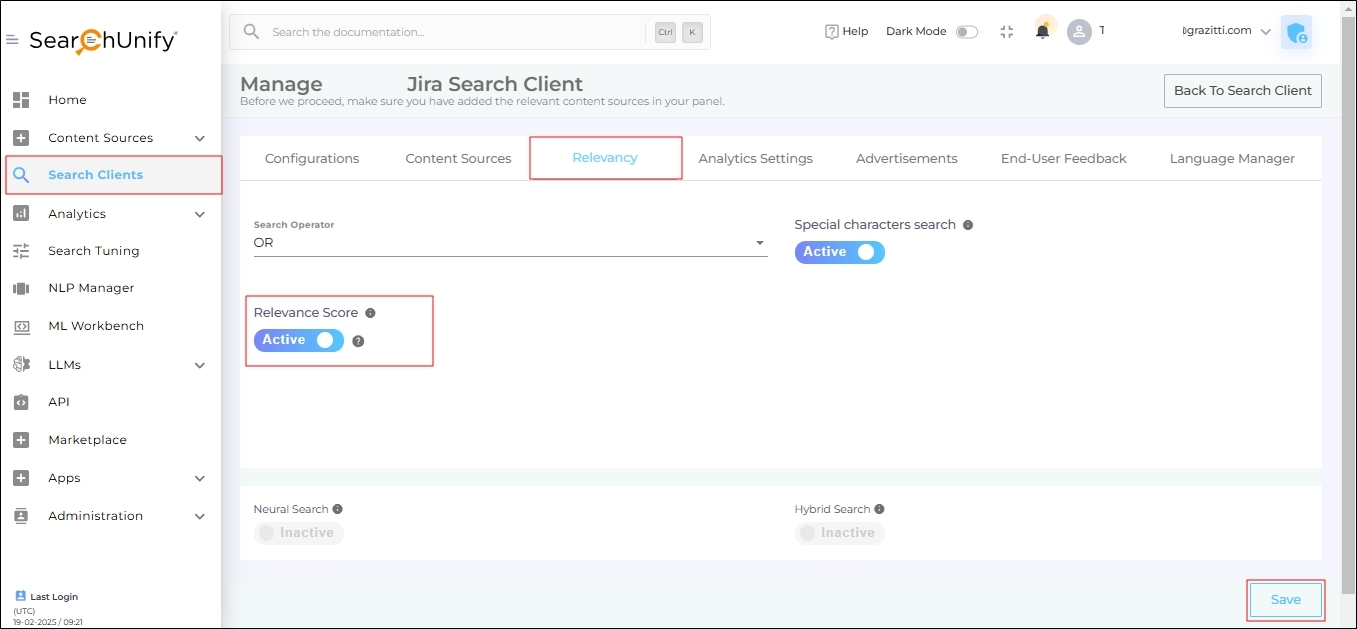
Task: Switch to the Language Manager tab
Action: coord(1232,159)
